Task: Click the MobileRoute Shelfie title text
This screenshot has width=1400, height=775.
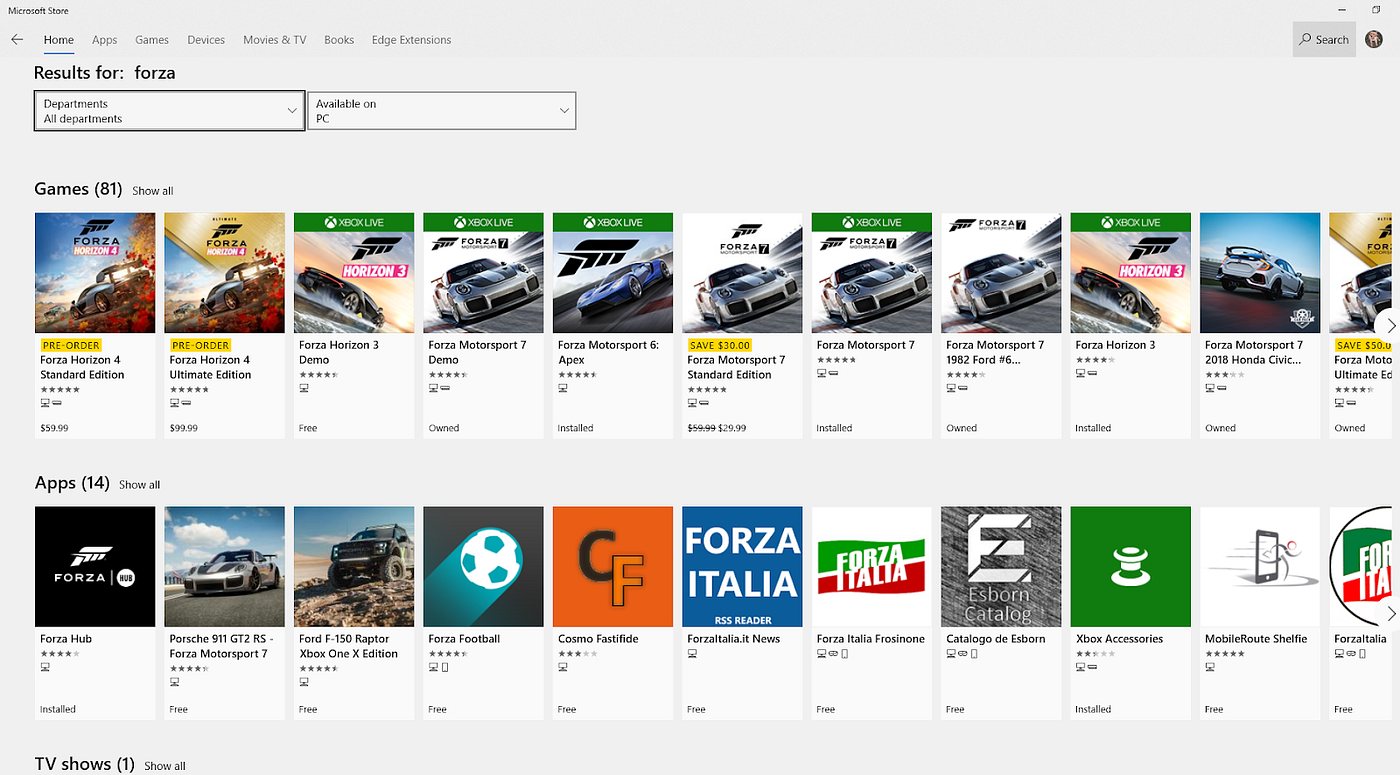Action: (x=1256, y=639)
